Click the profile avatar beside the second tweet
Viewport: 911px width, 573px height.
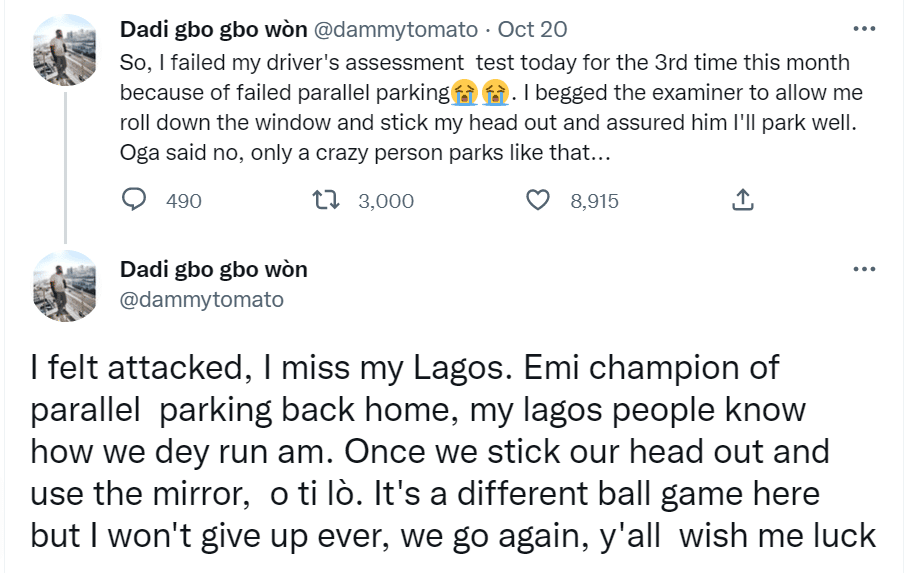coord(66,286)
